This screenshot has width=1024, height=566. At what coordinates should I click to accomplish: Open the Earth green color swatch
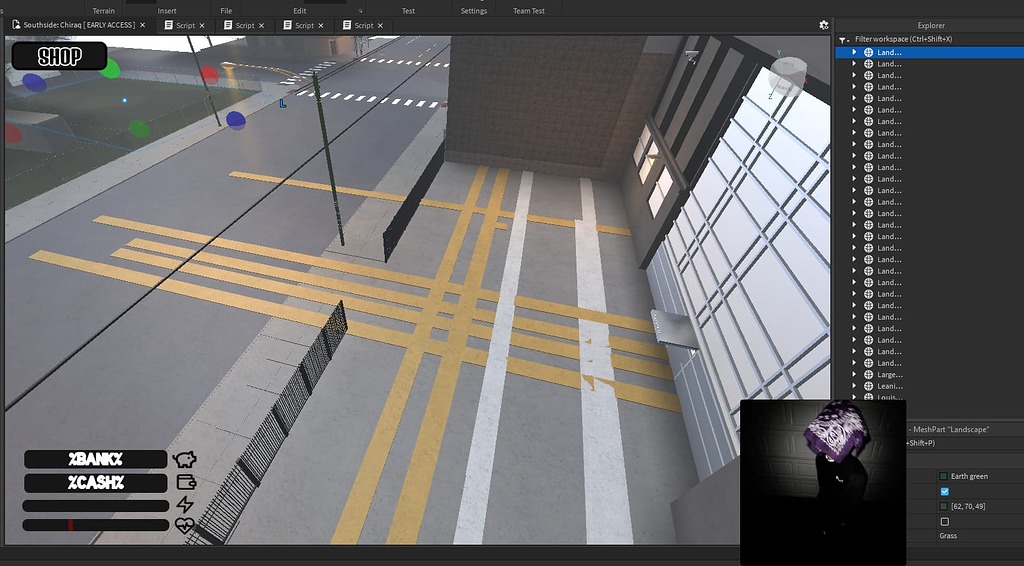944,476
